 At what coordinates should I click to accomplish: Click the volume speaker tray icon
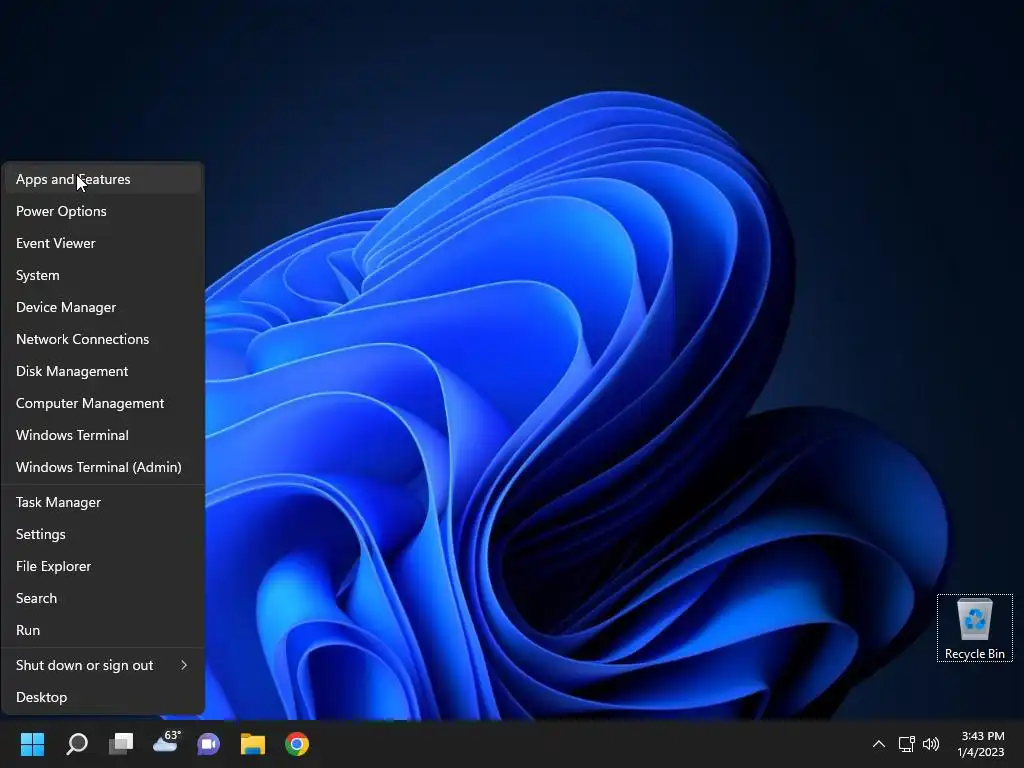pos(931,744)
